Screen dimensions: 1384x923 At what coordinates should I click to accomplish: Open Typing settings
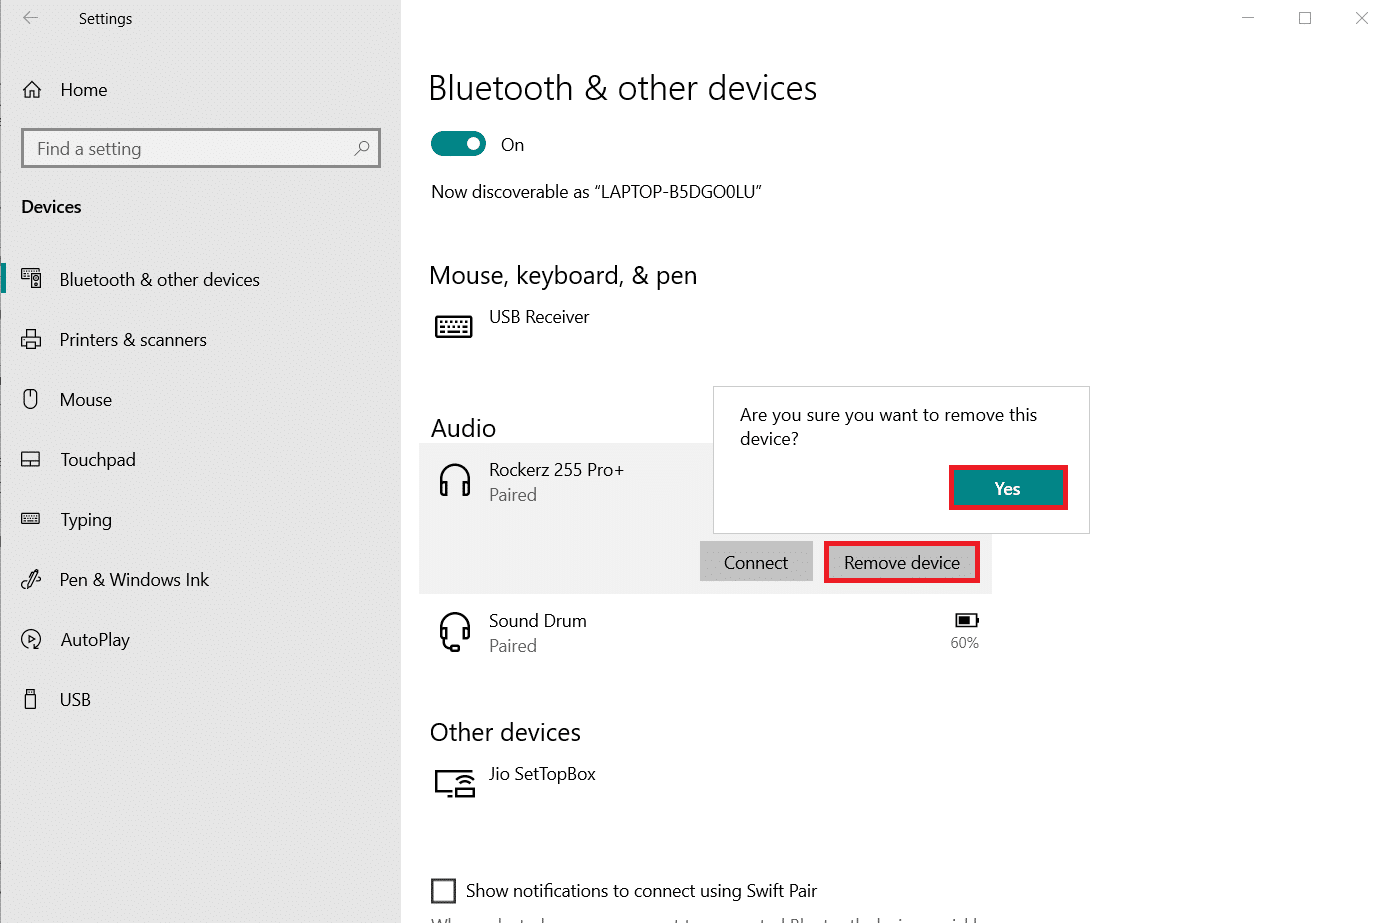click(86, 520)
